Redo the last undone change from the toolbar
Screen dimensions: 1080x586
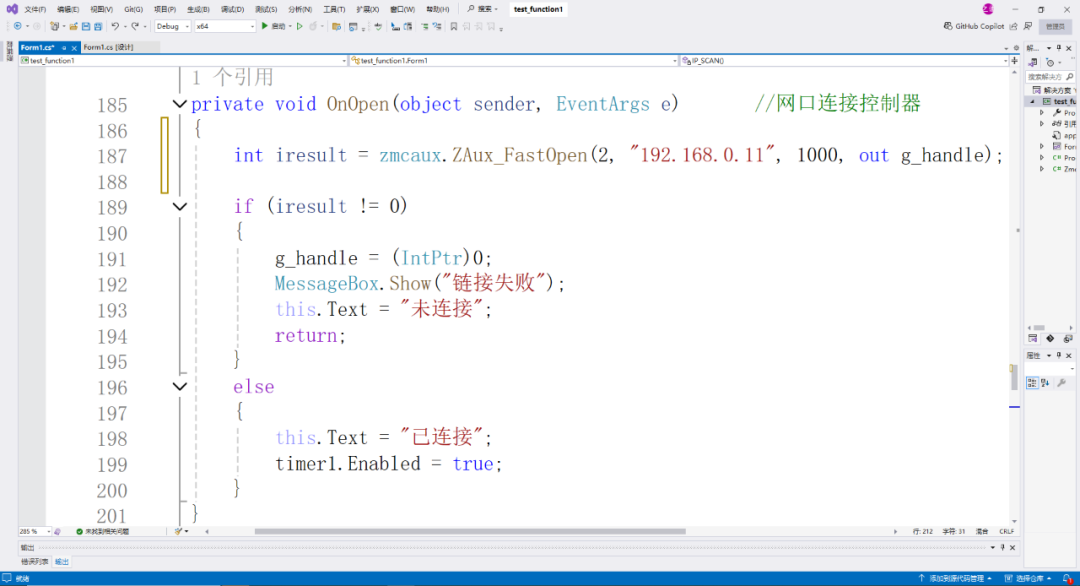(132, 27)
